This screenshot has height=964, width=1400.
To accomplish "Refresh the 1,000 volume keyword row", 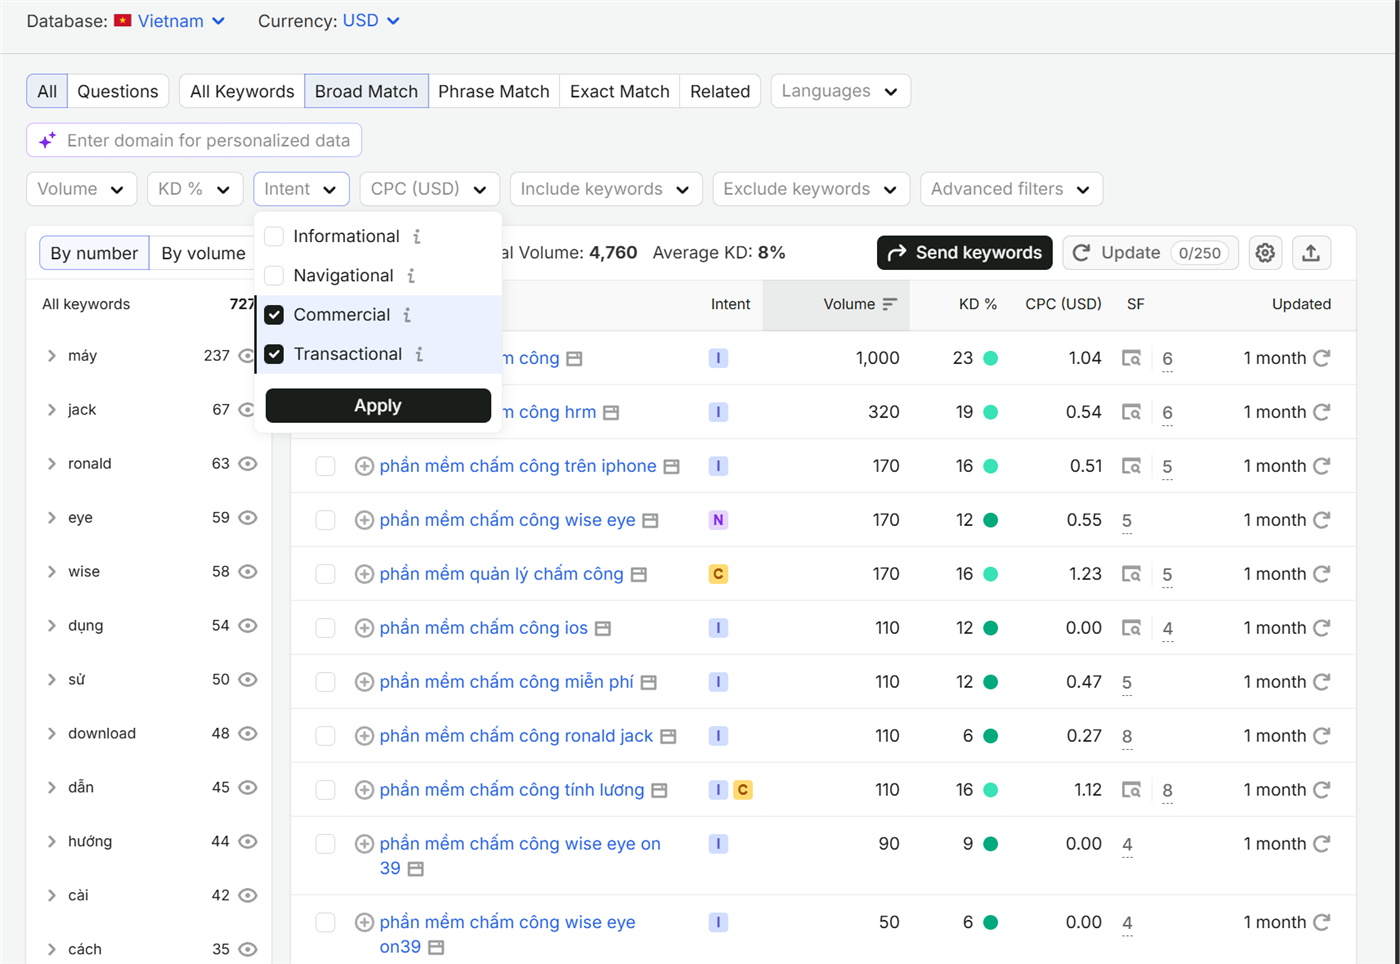I will coord(1322,358).
